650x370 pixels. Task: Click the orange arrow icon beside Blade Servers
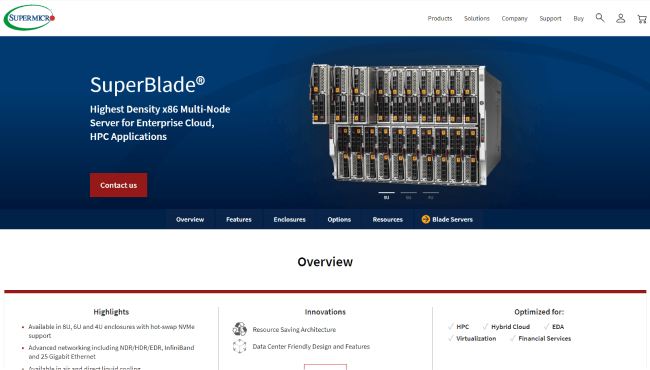pyautogui.click(x=426, y=219)
